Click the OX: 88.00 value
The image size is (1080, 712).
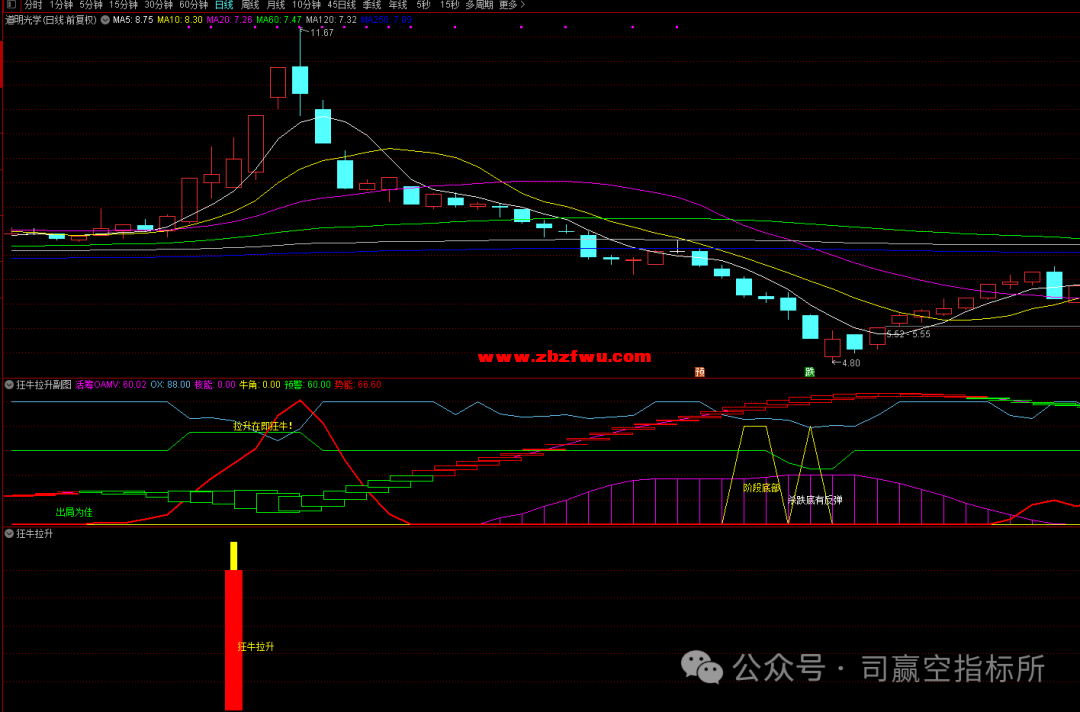tap(170, 385)
